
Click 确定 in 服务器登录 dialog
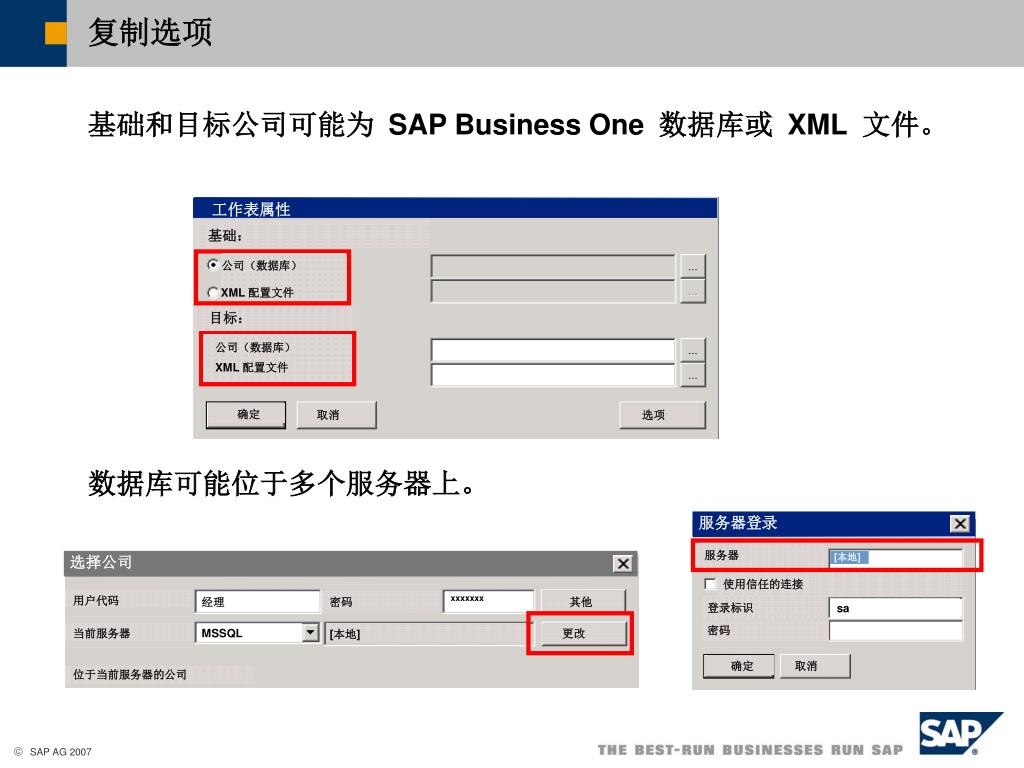point(739,666)
